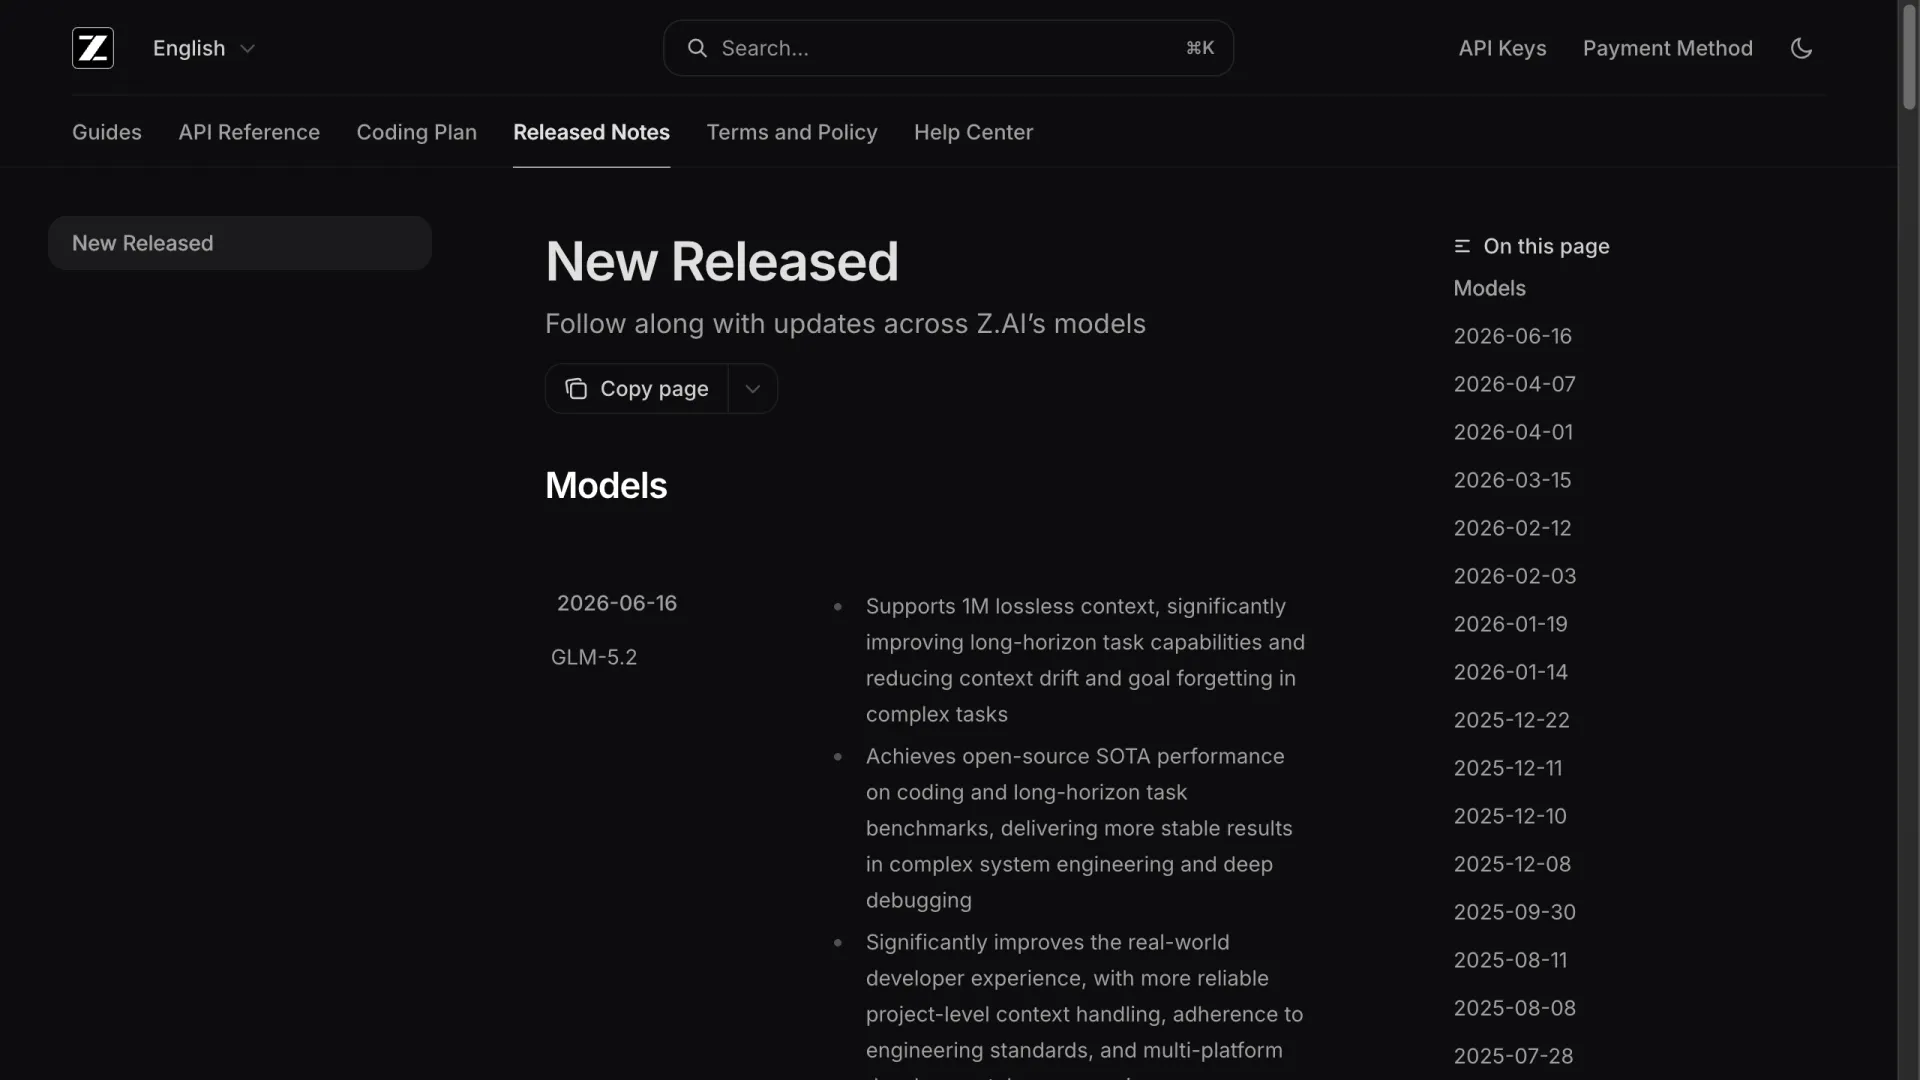Open the Help Center tab
This screenshot has height=1080, width=1920.
coord(974,132)
